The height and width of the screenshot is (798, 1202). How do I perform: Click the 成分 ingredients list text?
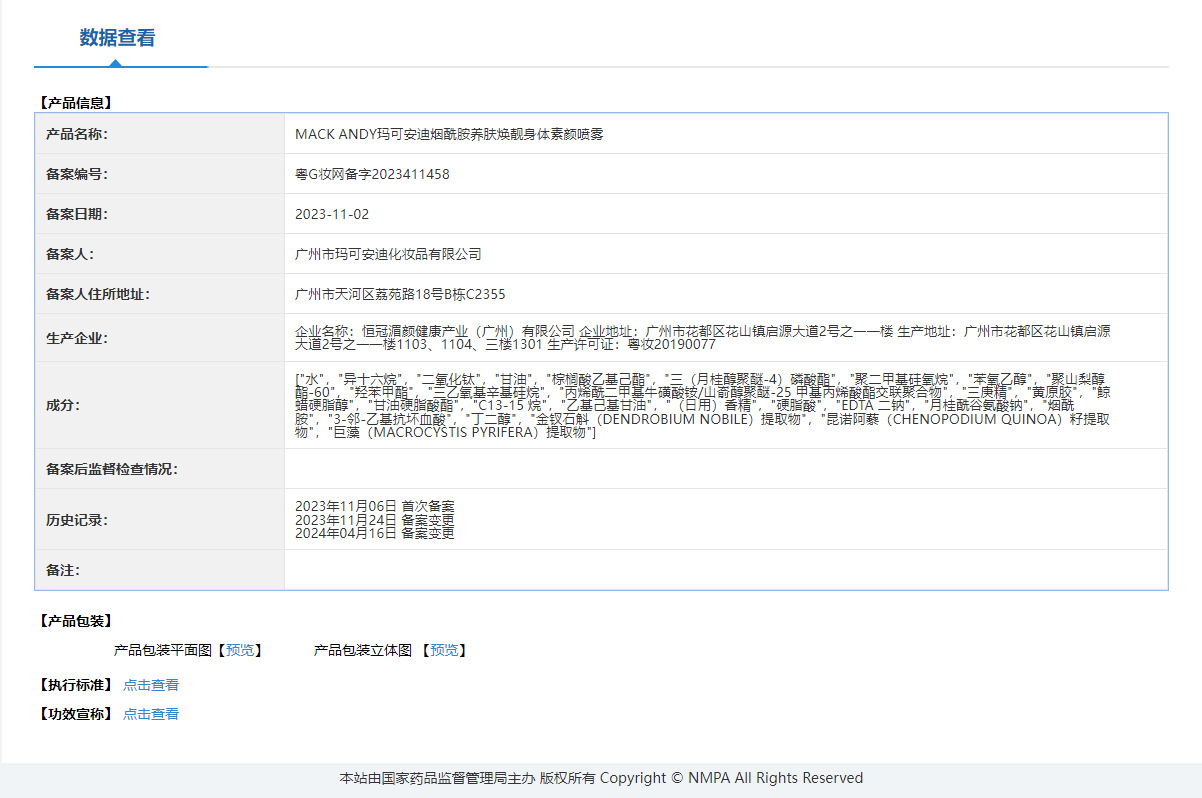(x=704, y=405)
